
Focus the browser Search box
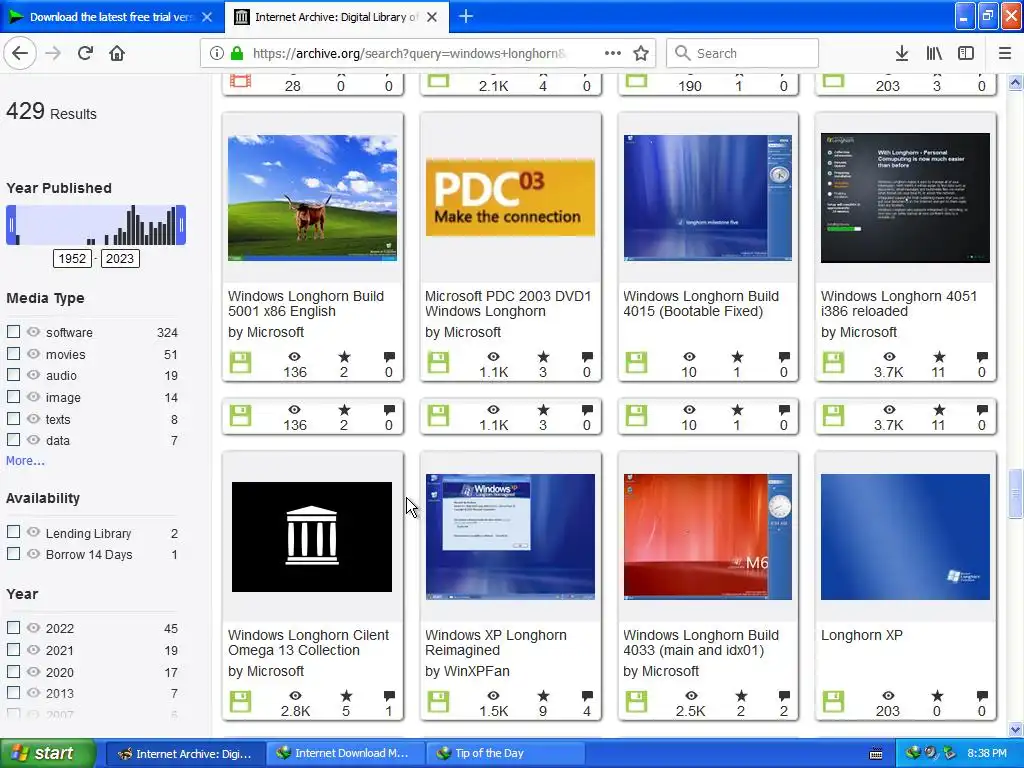point(743,53)
